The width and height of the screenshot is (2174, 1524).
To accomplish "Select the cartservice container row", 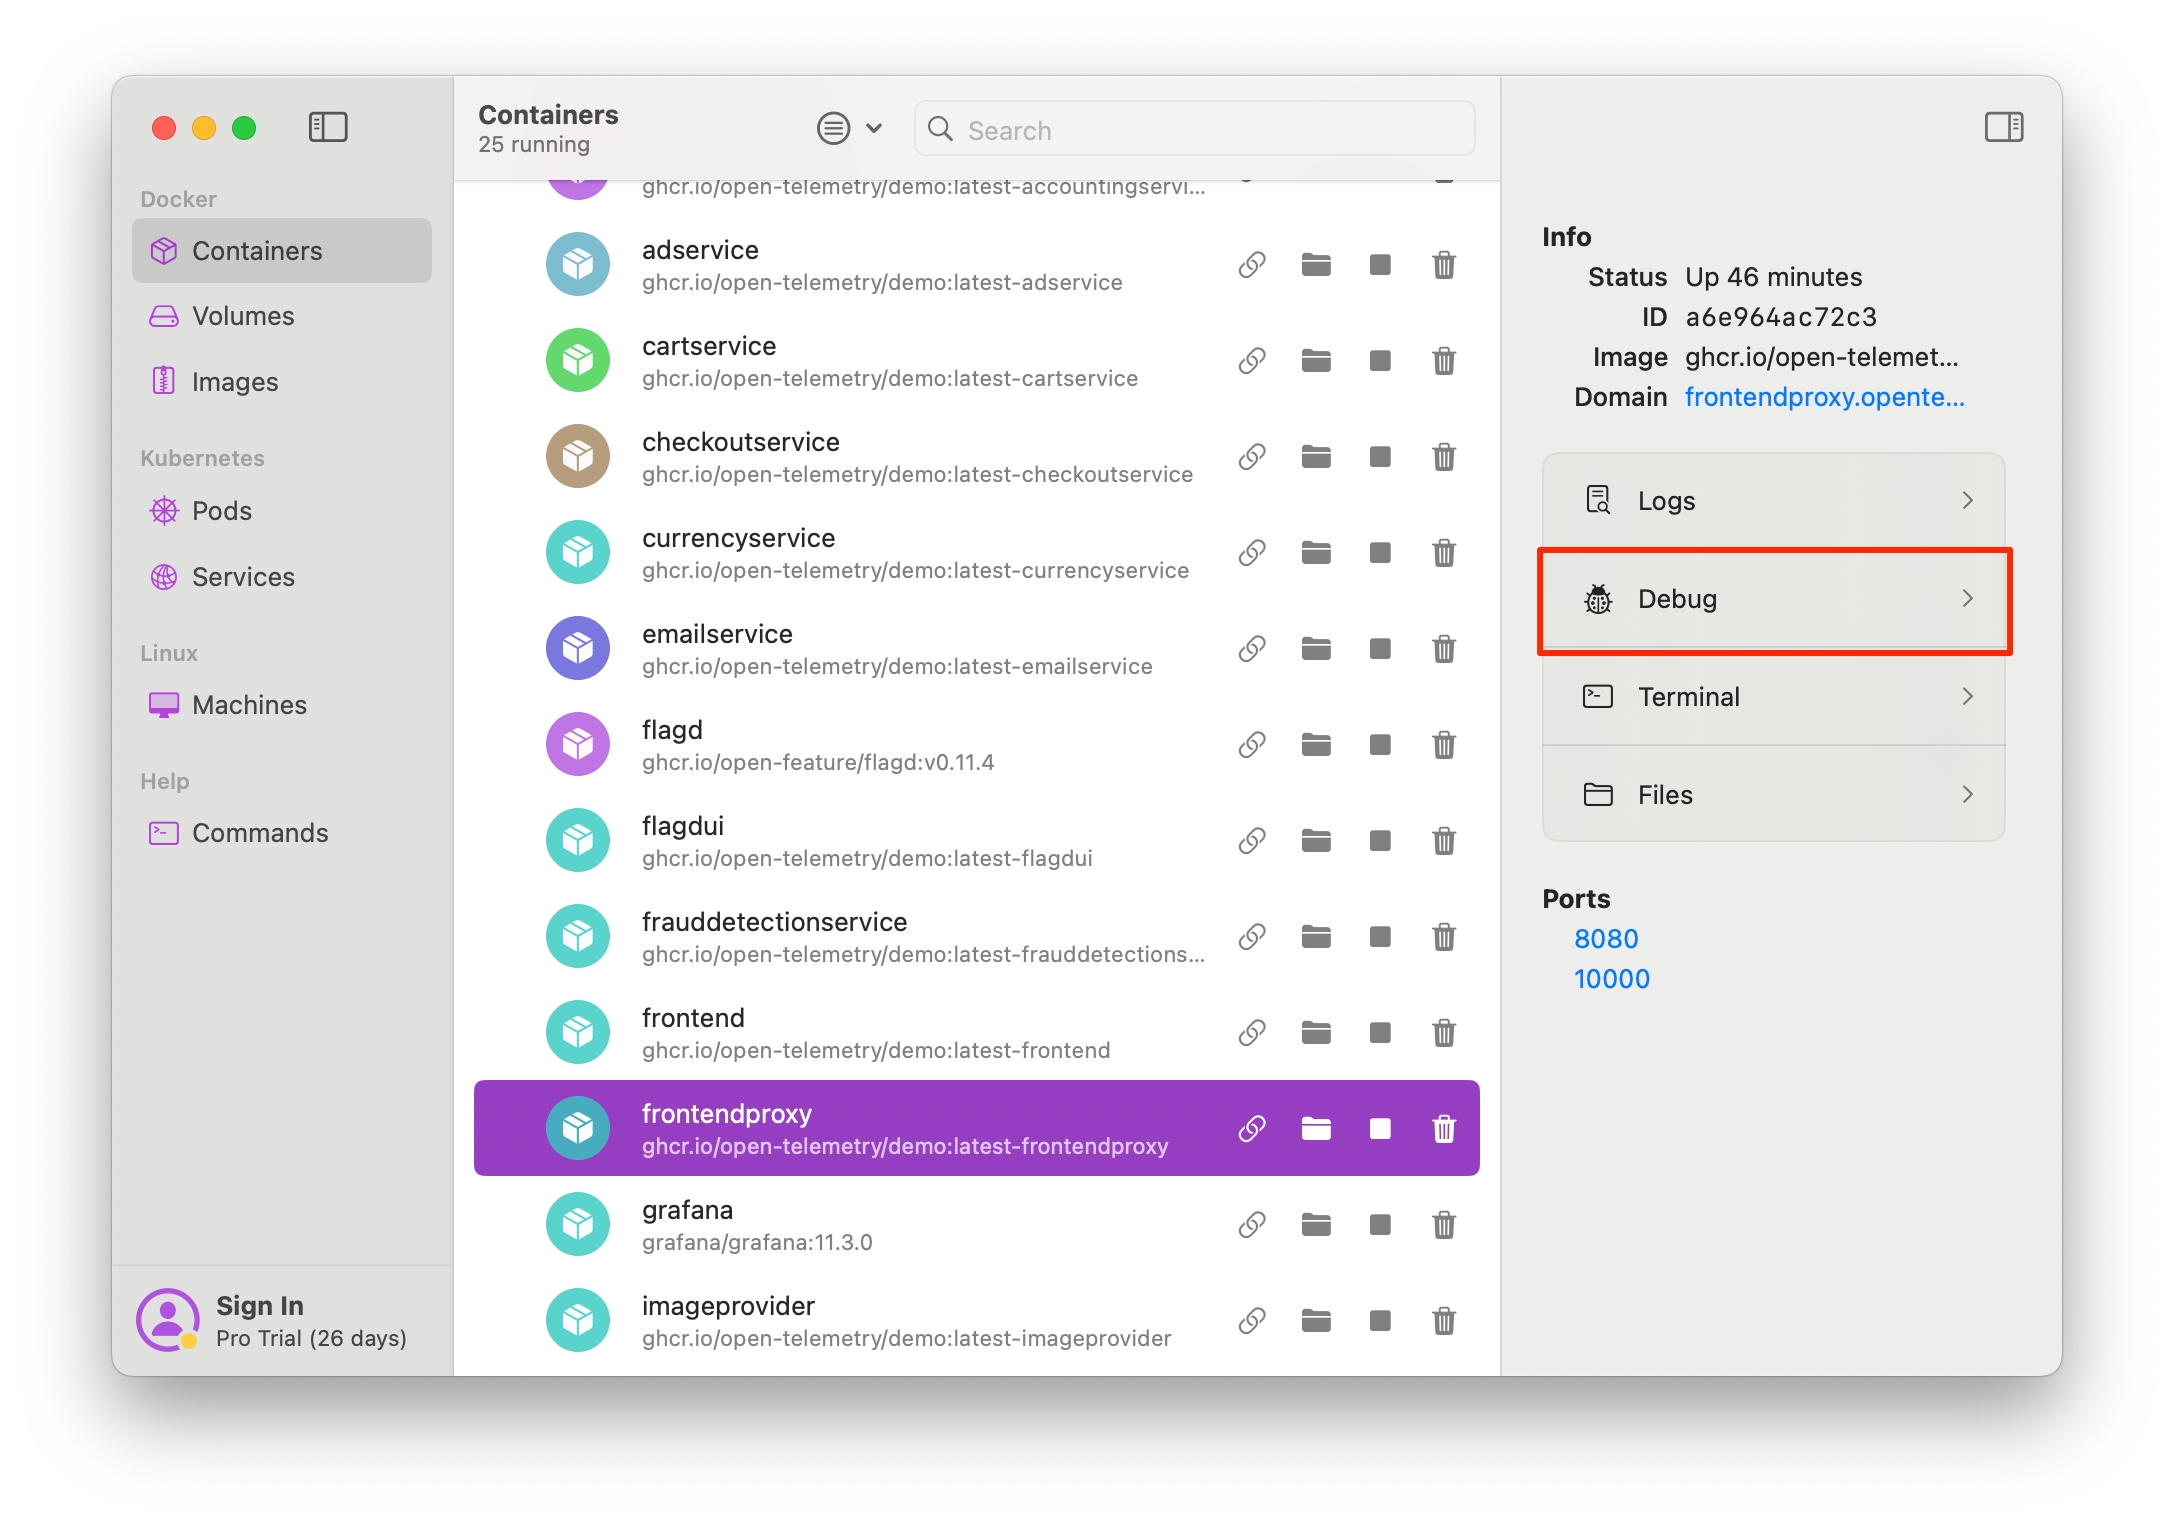I will (977, 361).
